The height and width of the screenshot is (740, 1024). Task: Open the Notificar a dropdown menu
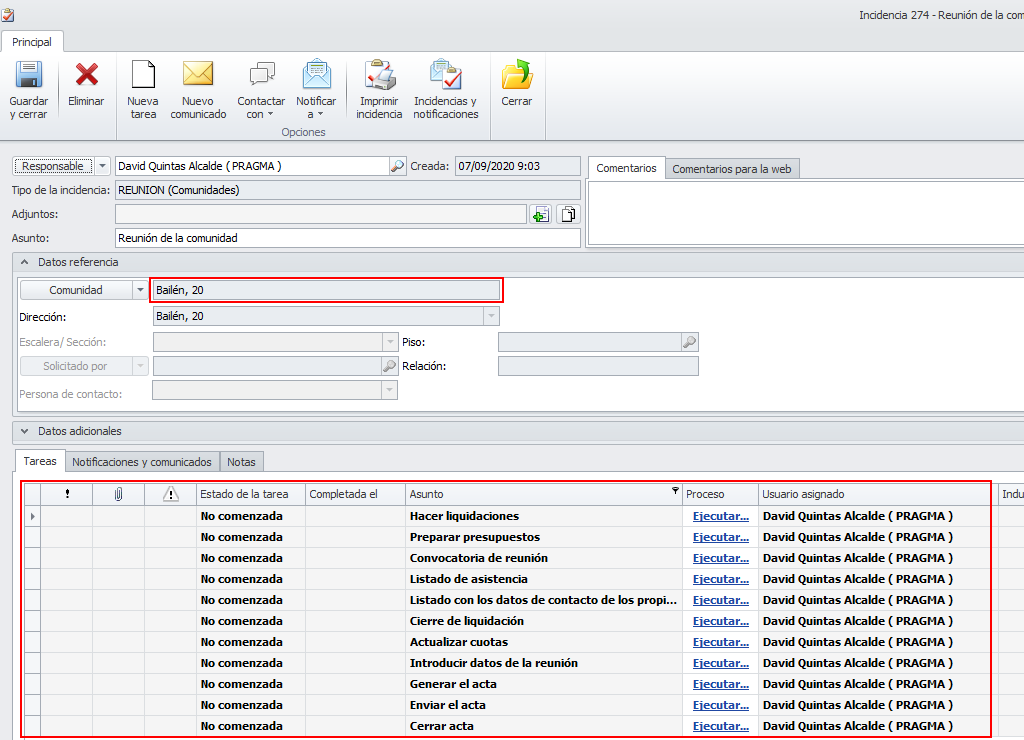click(x=316, y=107)
